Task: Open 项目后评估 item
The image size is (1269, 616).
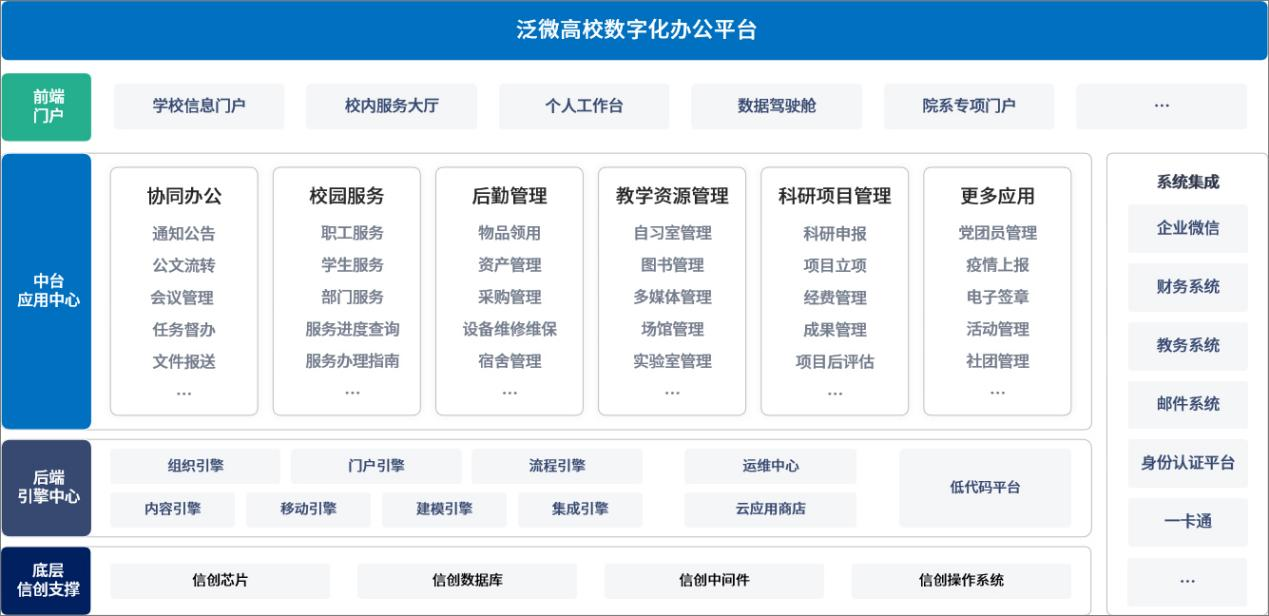Action: (x=835, y=362)
